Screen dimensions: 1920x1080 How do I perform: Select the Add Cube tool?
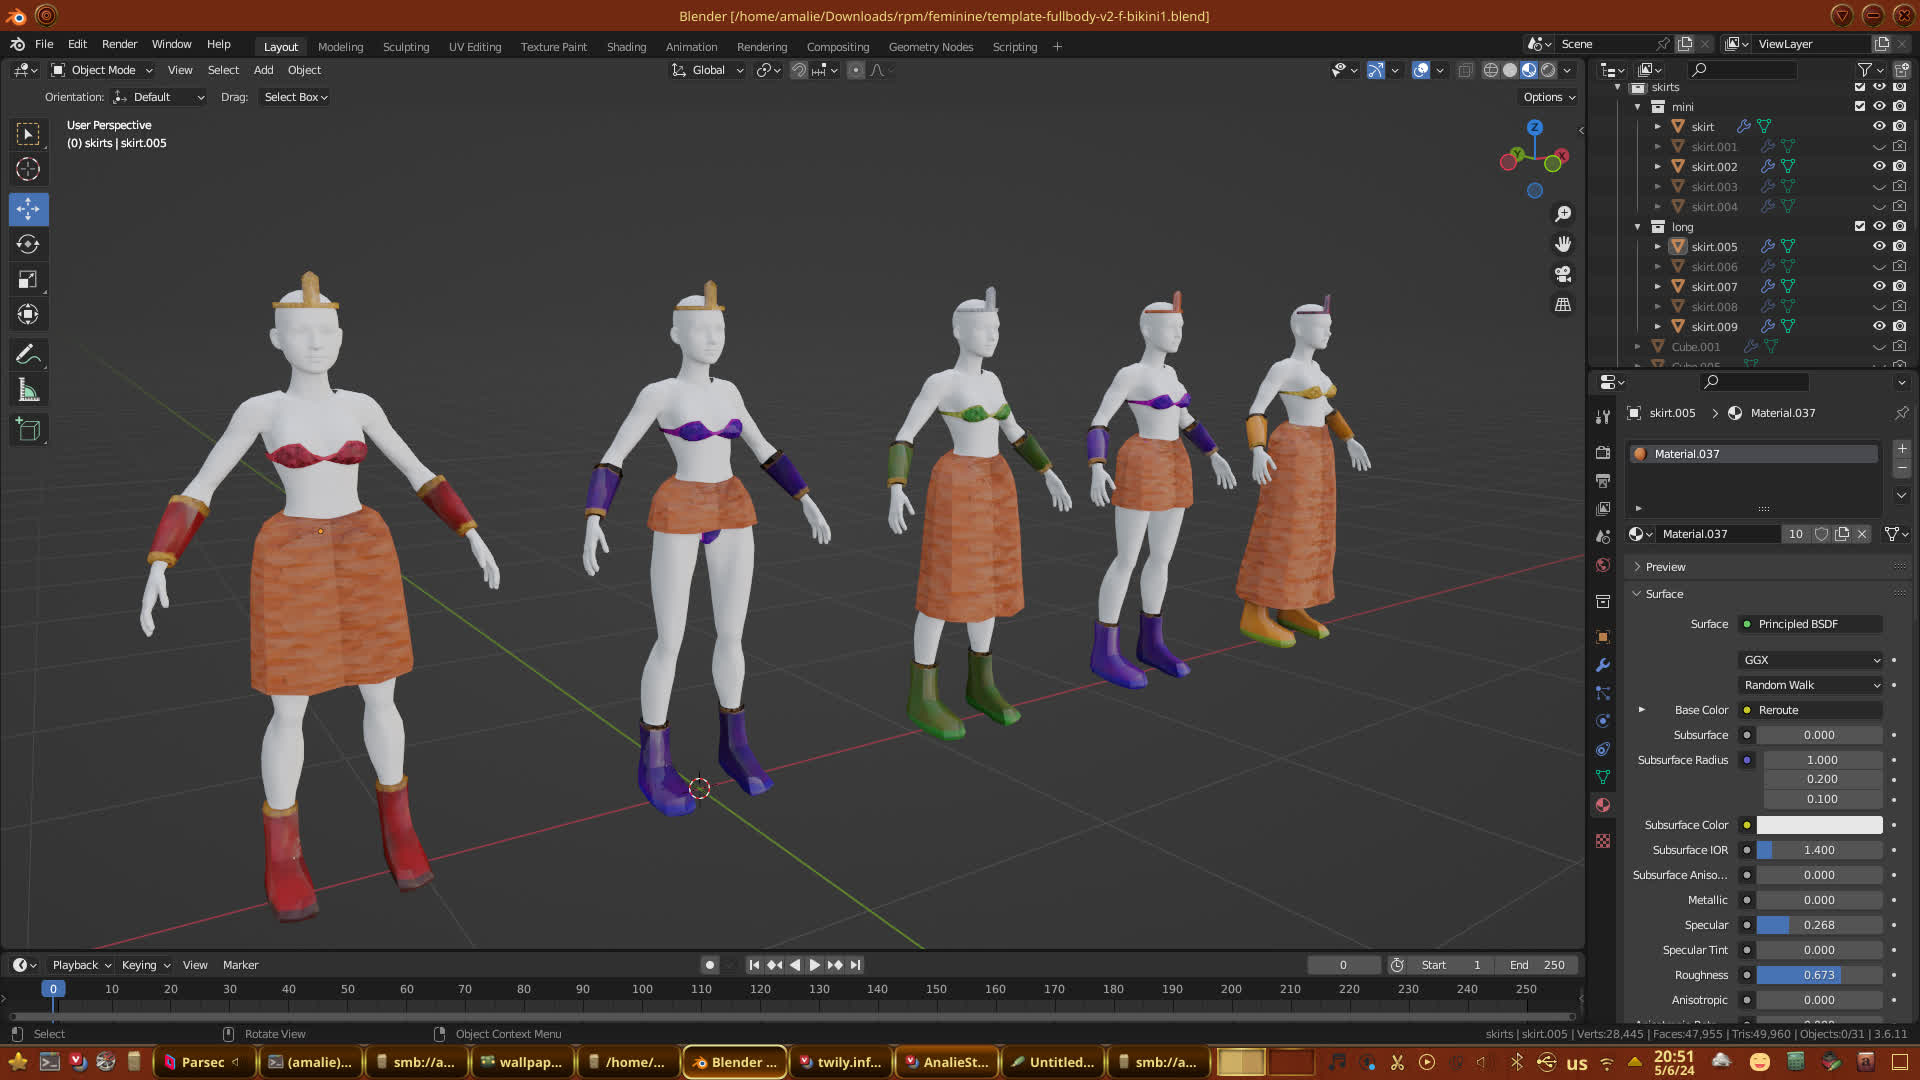pyautogui.click(x=28, y=430)
